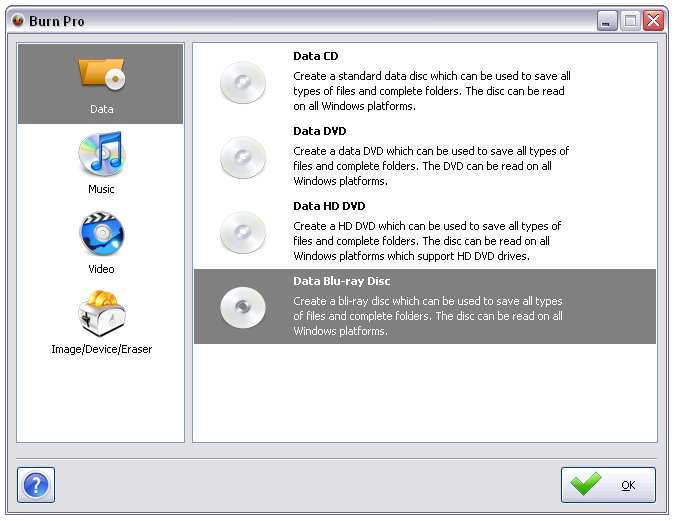674x521 pixels.
Task: Click the Blu-ray disc description text
Action: pos(428,316)
